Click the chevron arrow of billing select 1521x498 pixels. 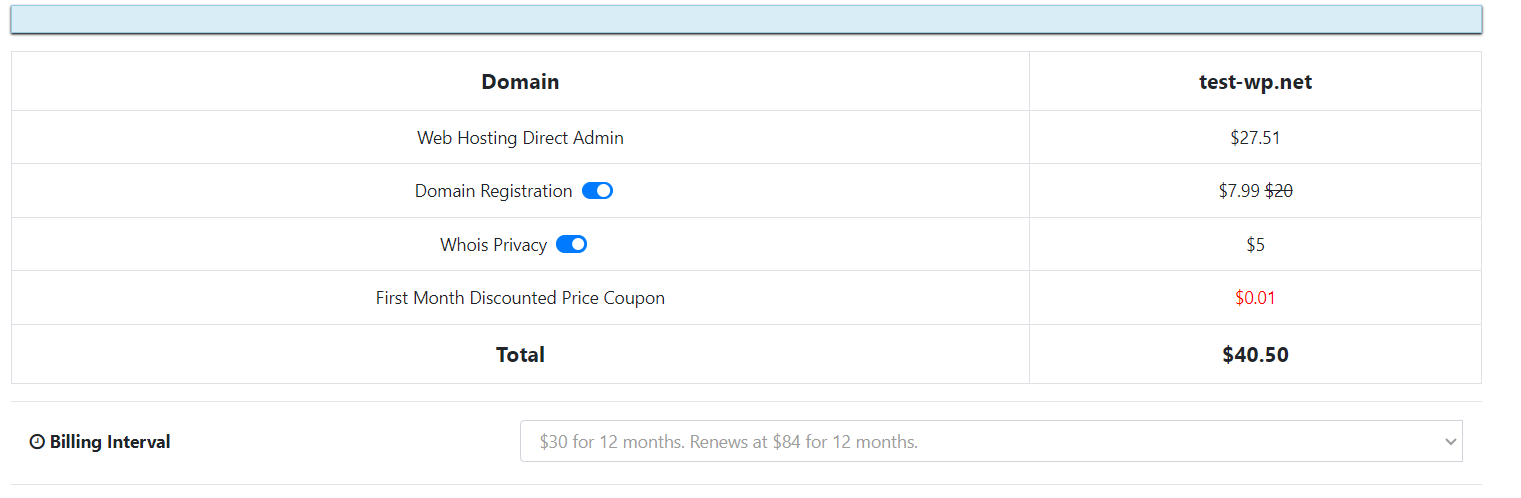coord(1450,441)
